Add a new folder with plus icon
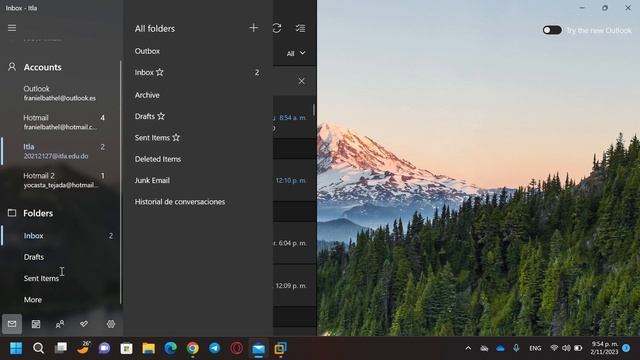Screen dimensions: 640x360 click(x=253, y=28)
